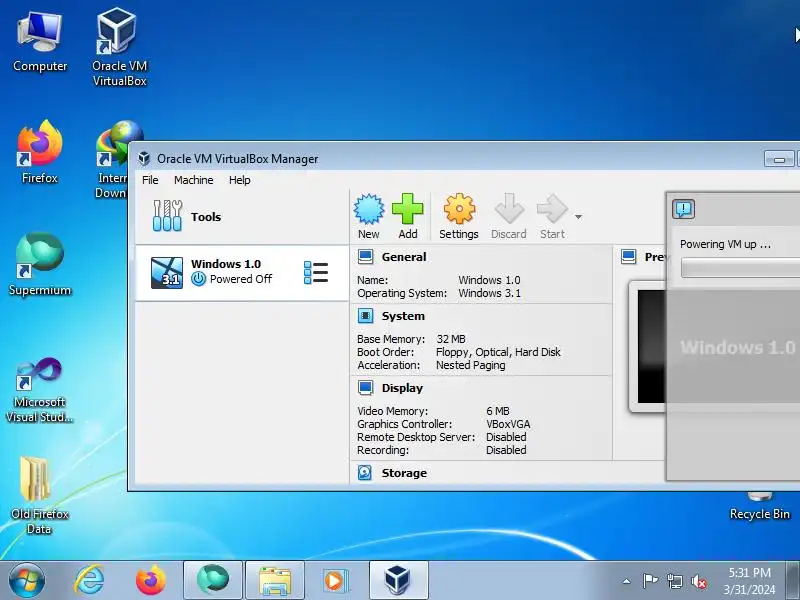800x600 pixels.
Task: Click the General section header
Action: tap(404, 257)
